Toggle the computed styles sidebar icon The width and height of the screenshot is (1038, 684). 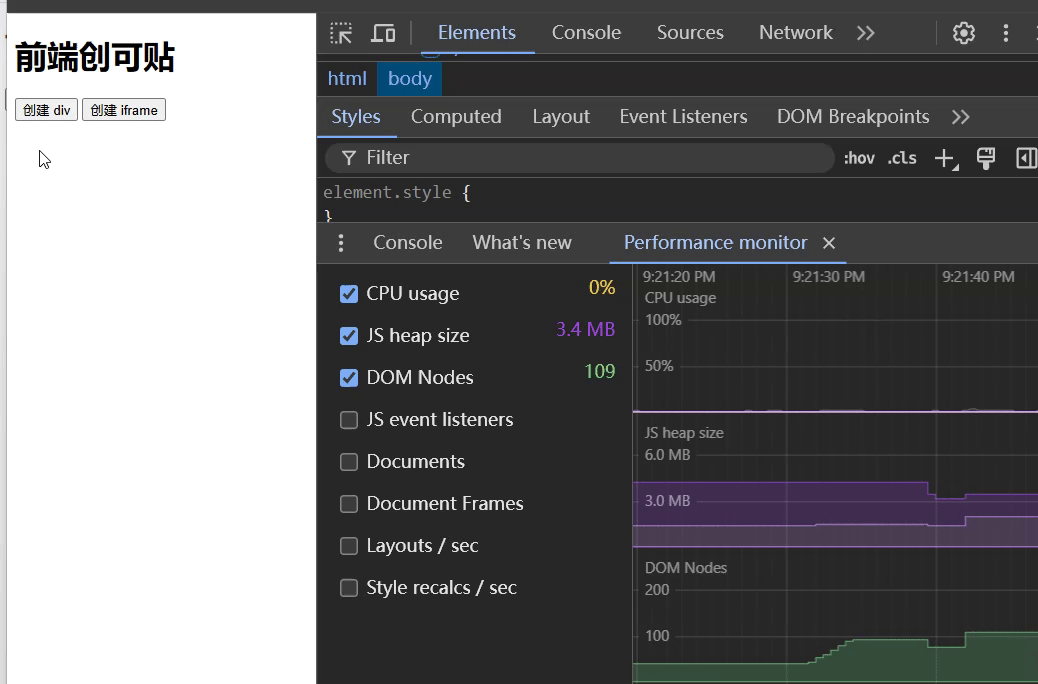tap(1026, 158)
